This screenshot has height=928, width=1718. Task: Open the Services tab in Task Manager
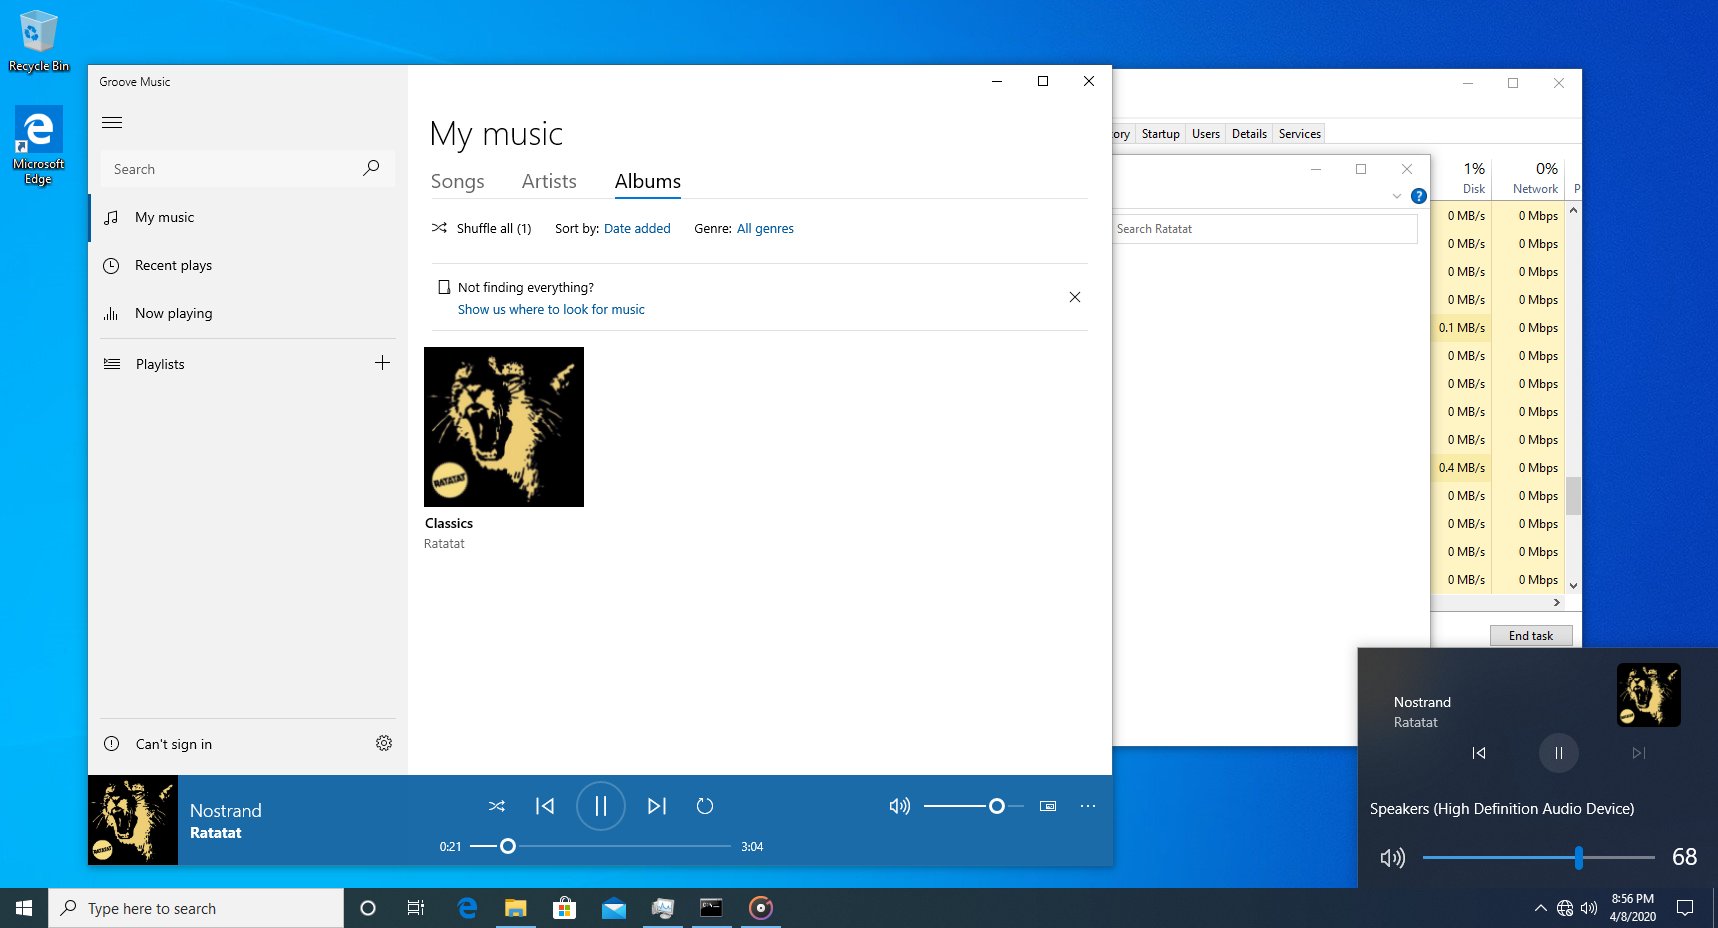click(x=1298, y=133)
